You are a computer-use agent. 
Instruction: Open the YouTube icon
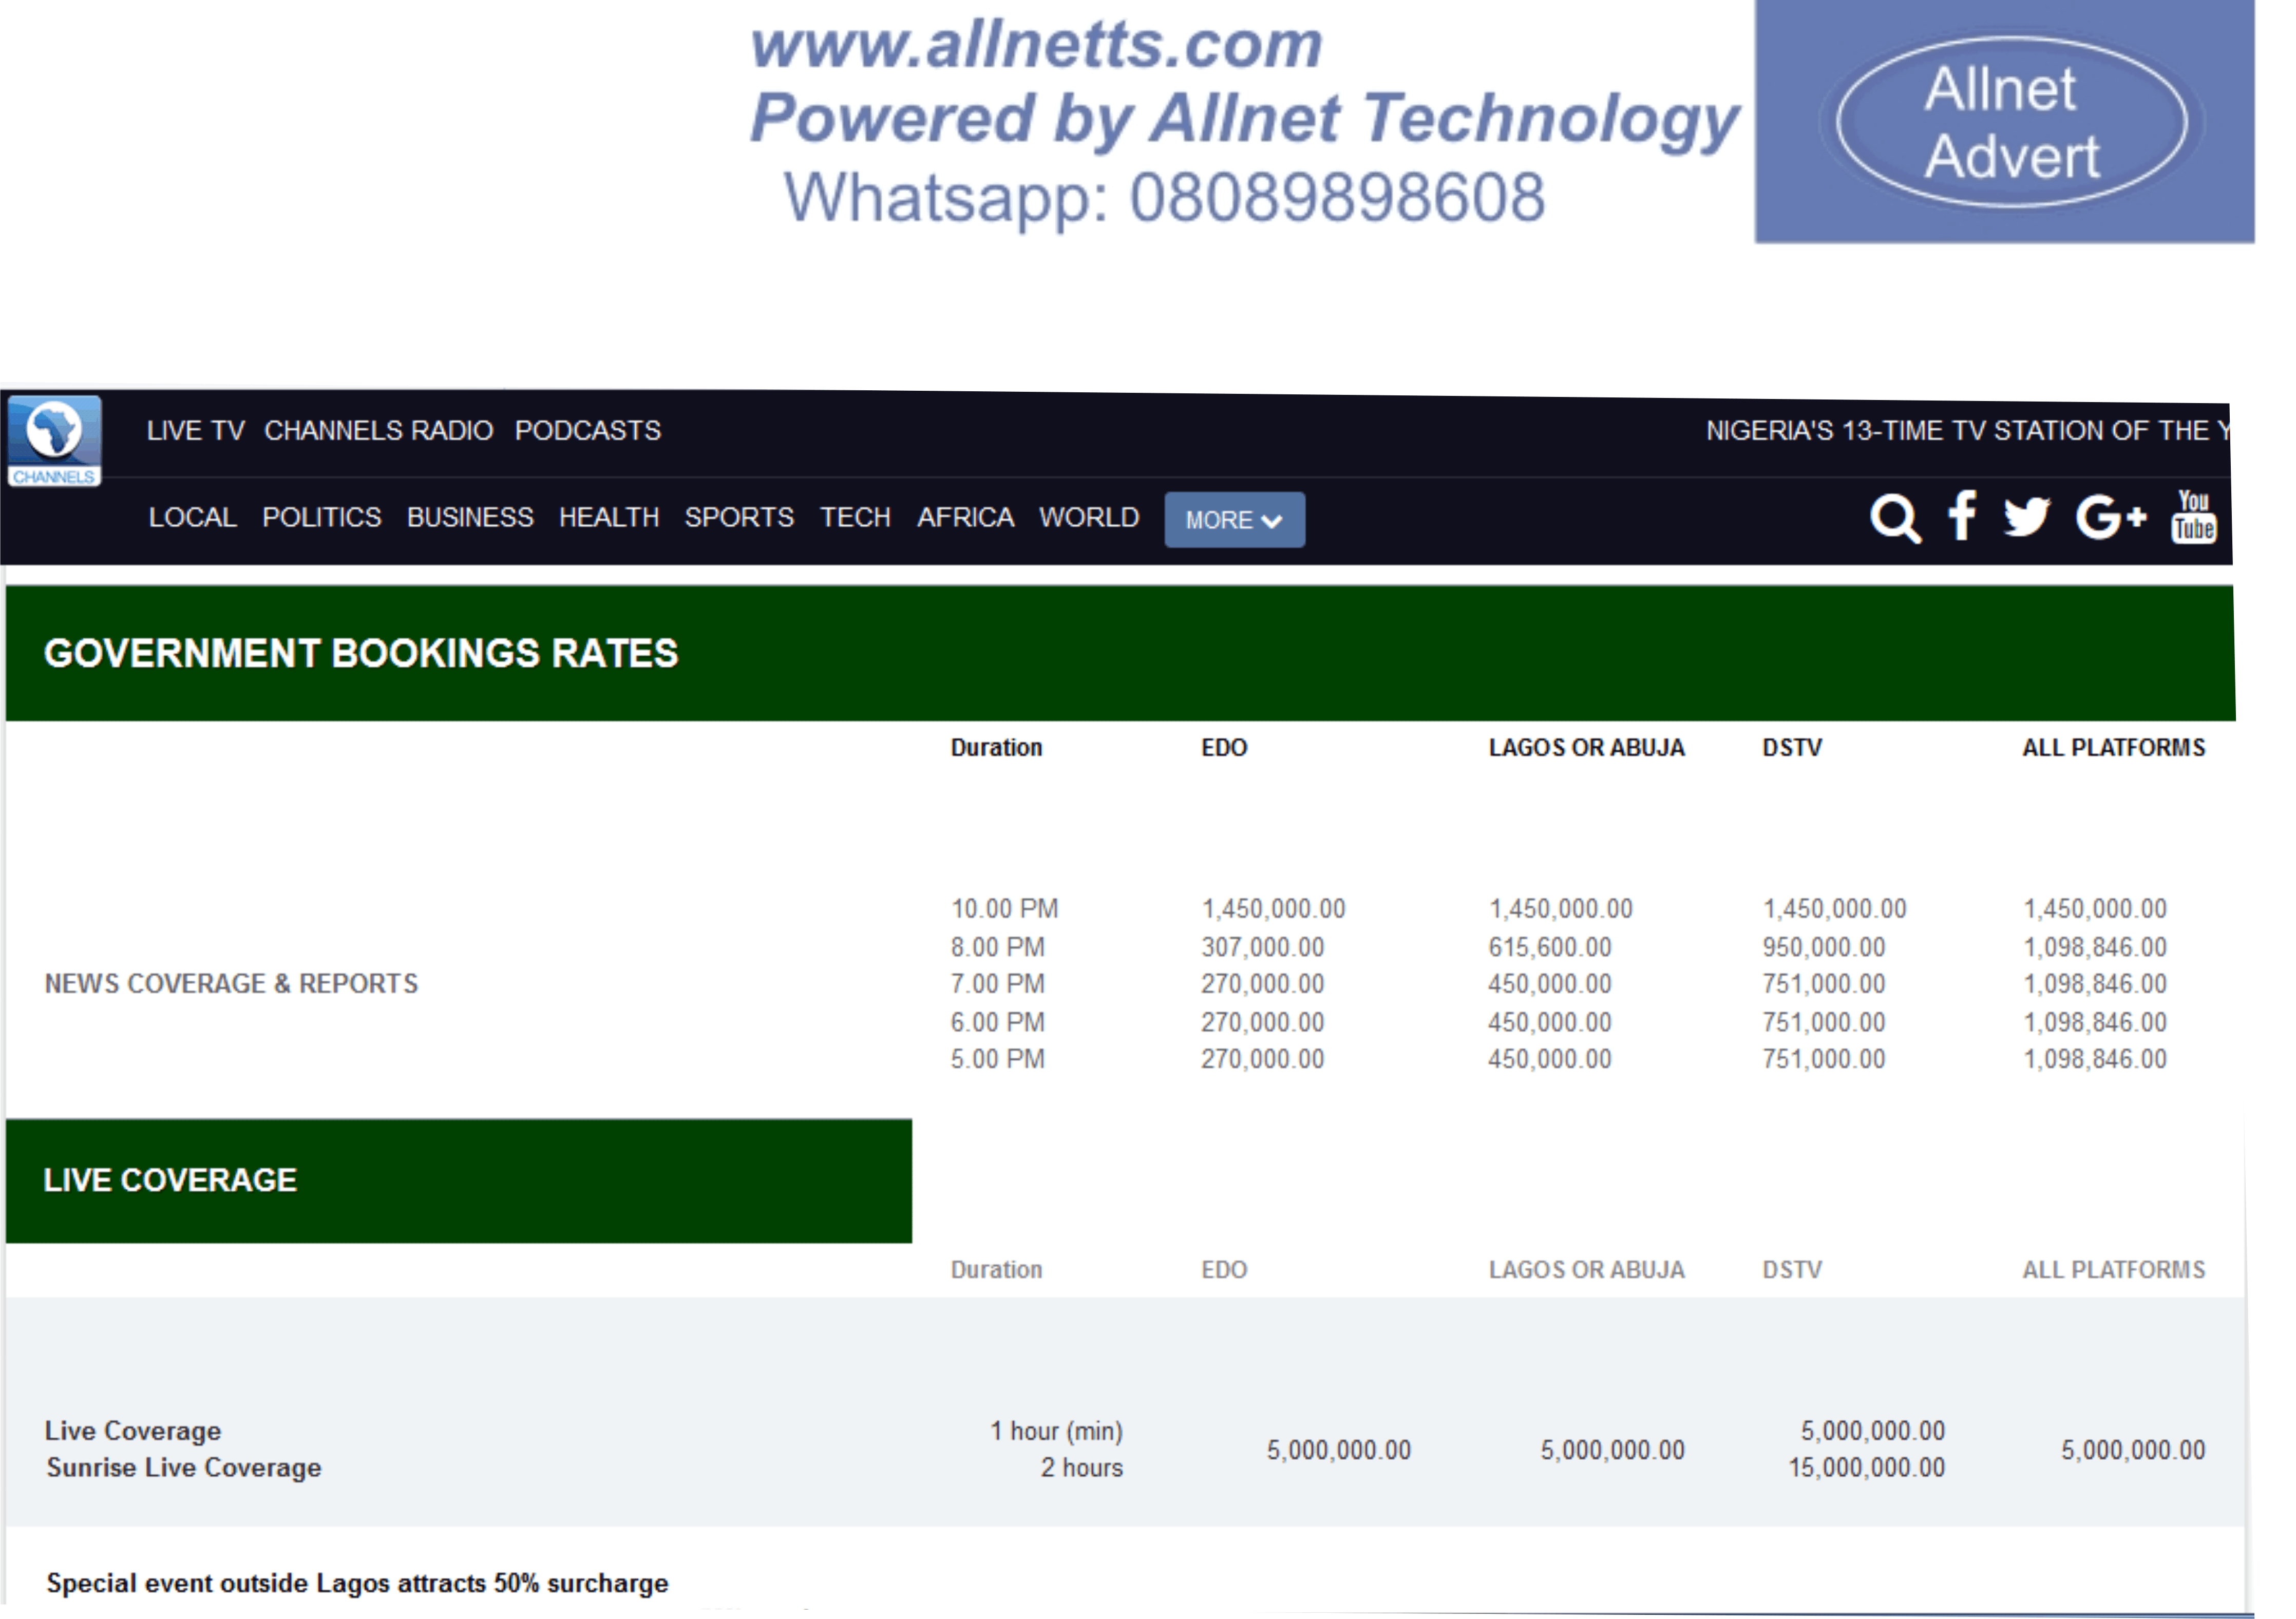2193,516
